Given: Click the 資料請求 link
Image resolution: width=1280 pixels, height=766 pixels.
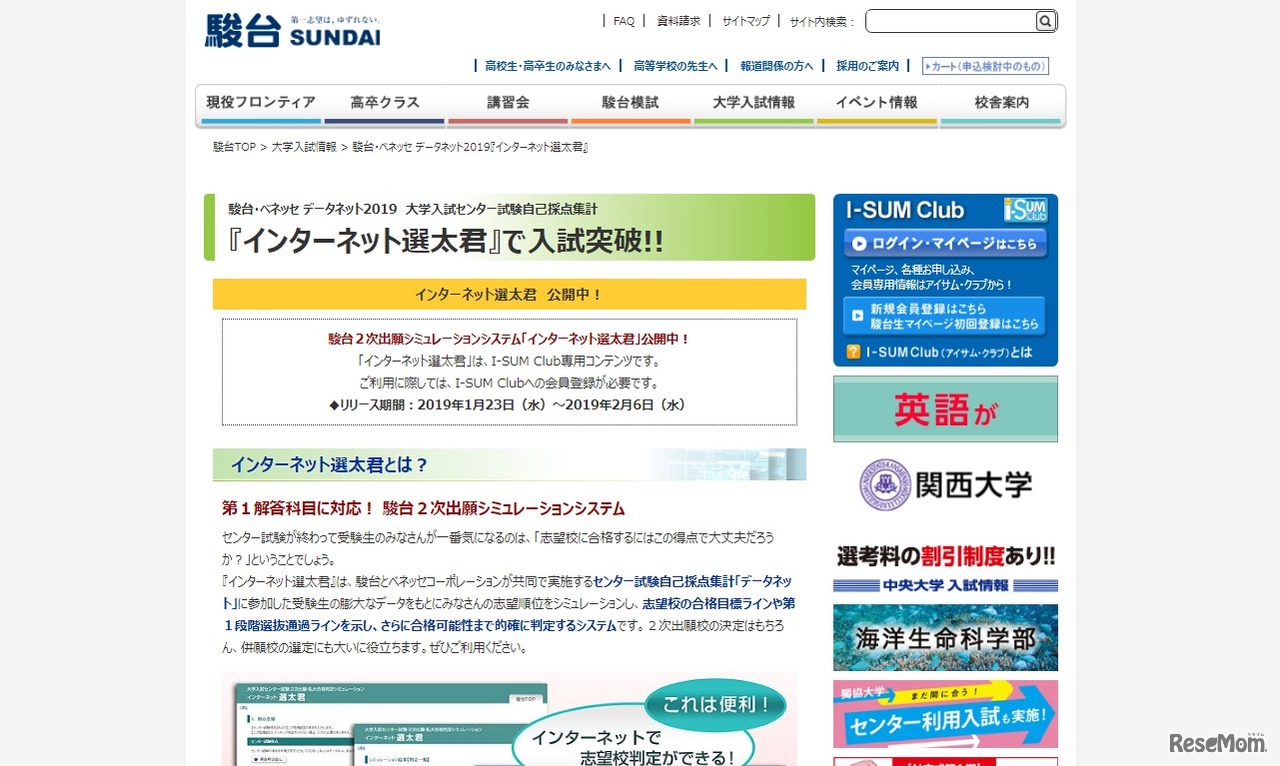Looking at the screenshot, I should [679, 20].
